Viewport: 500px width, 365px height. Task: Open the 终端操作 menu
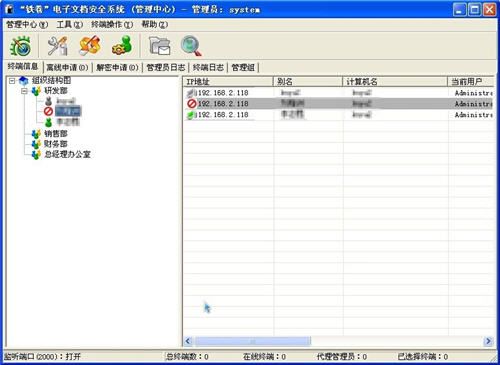pos(112,24)
